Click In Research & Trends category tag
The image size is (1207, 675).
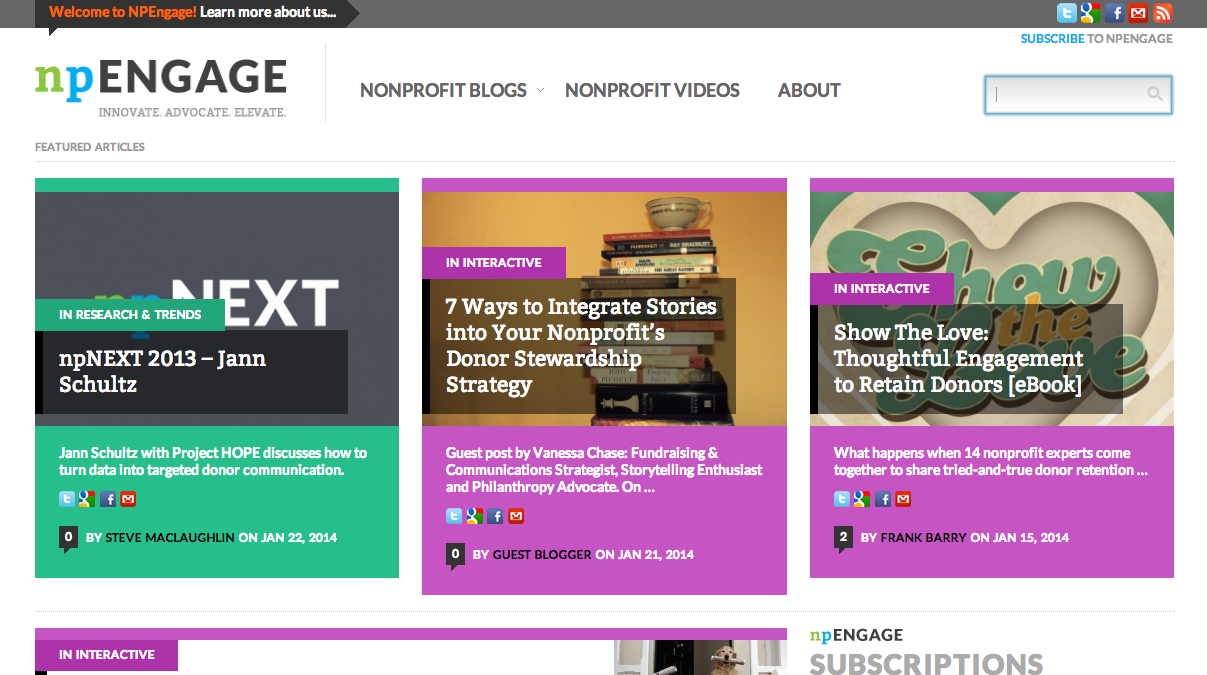(130, 315)
